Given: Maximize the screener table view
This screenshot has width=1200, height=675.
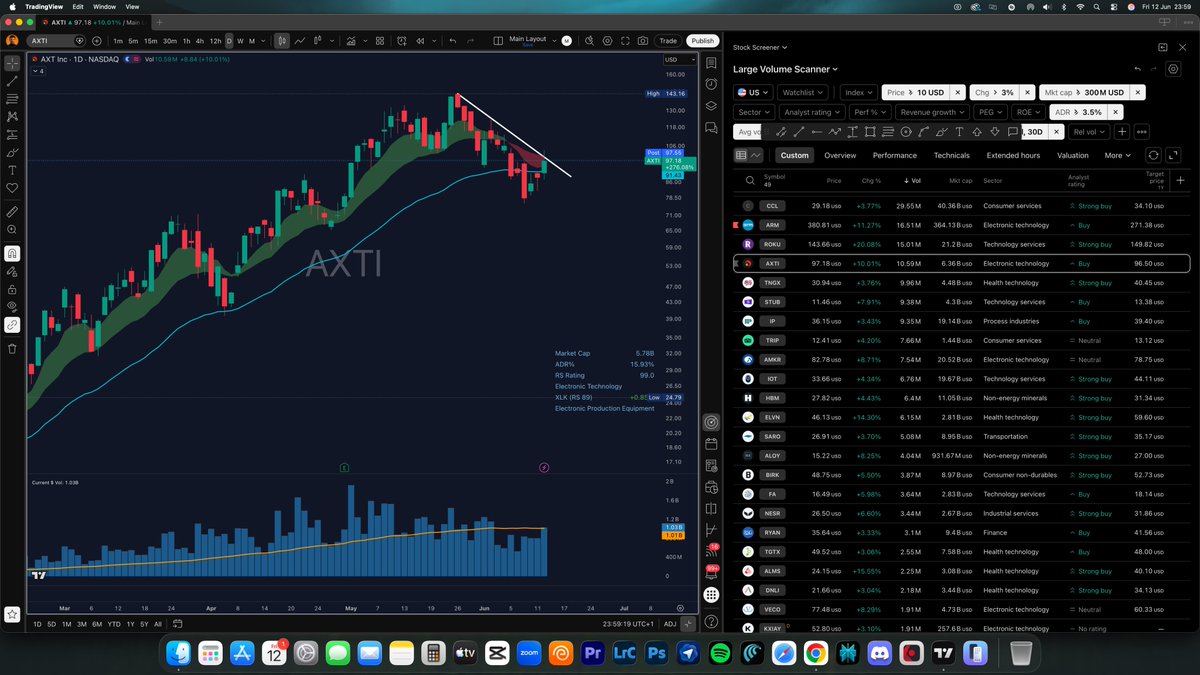Looking at the screenshot, I should 1173,155.
